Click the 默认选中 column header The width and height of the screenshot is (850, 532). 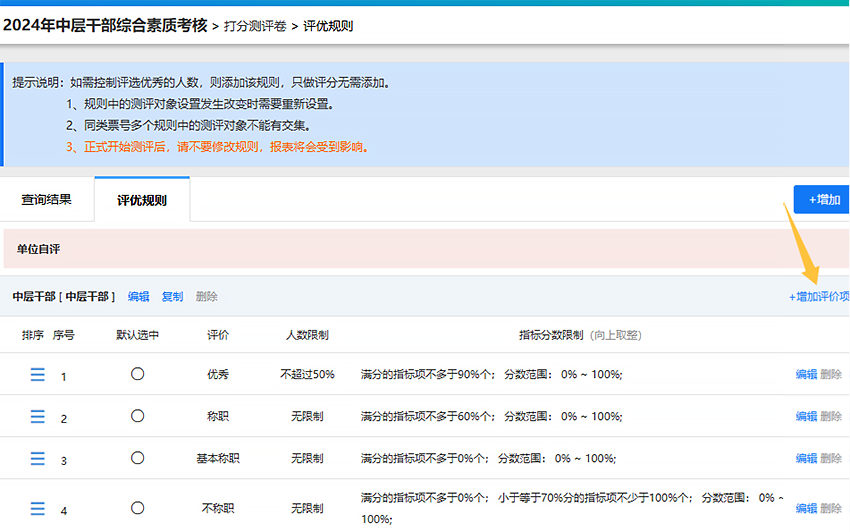tap(137, 335)
